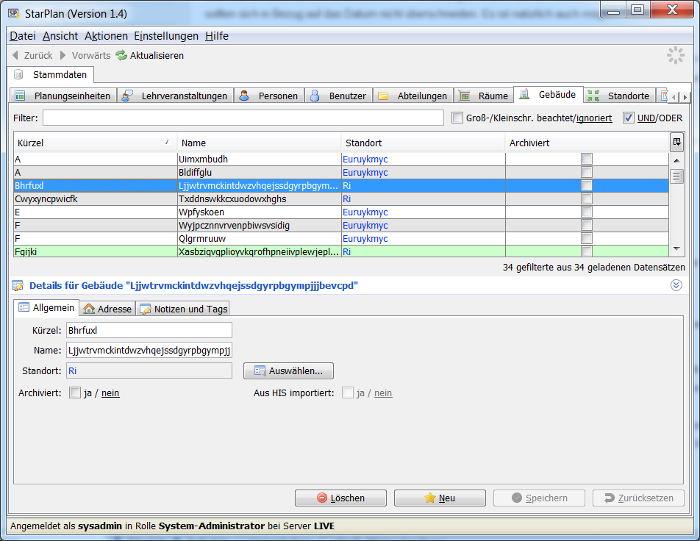Viewport: 700px width, 541px height.
Task: Click table scrollbar up arrow
Action: click(x=676, y=160)
